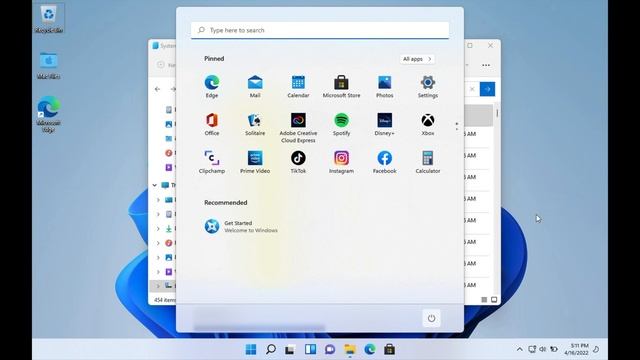
Task: Clear File Explorer's search box
Action: (472, 89)
